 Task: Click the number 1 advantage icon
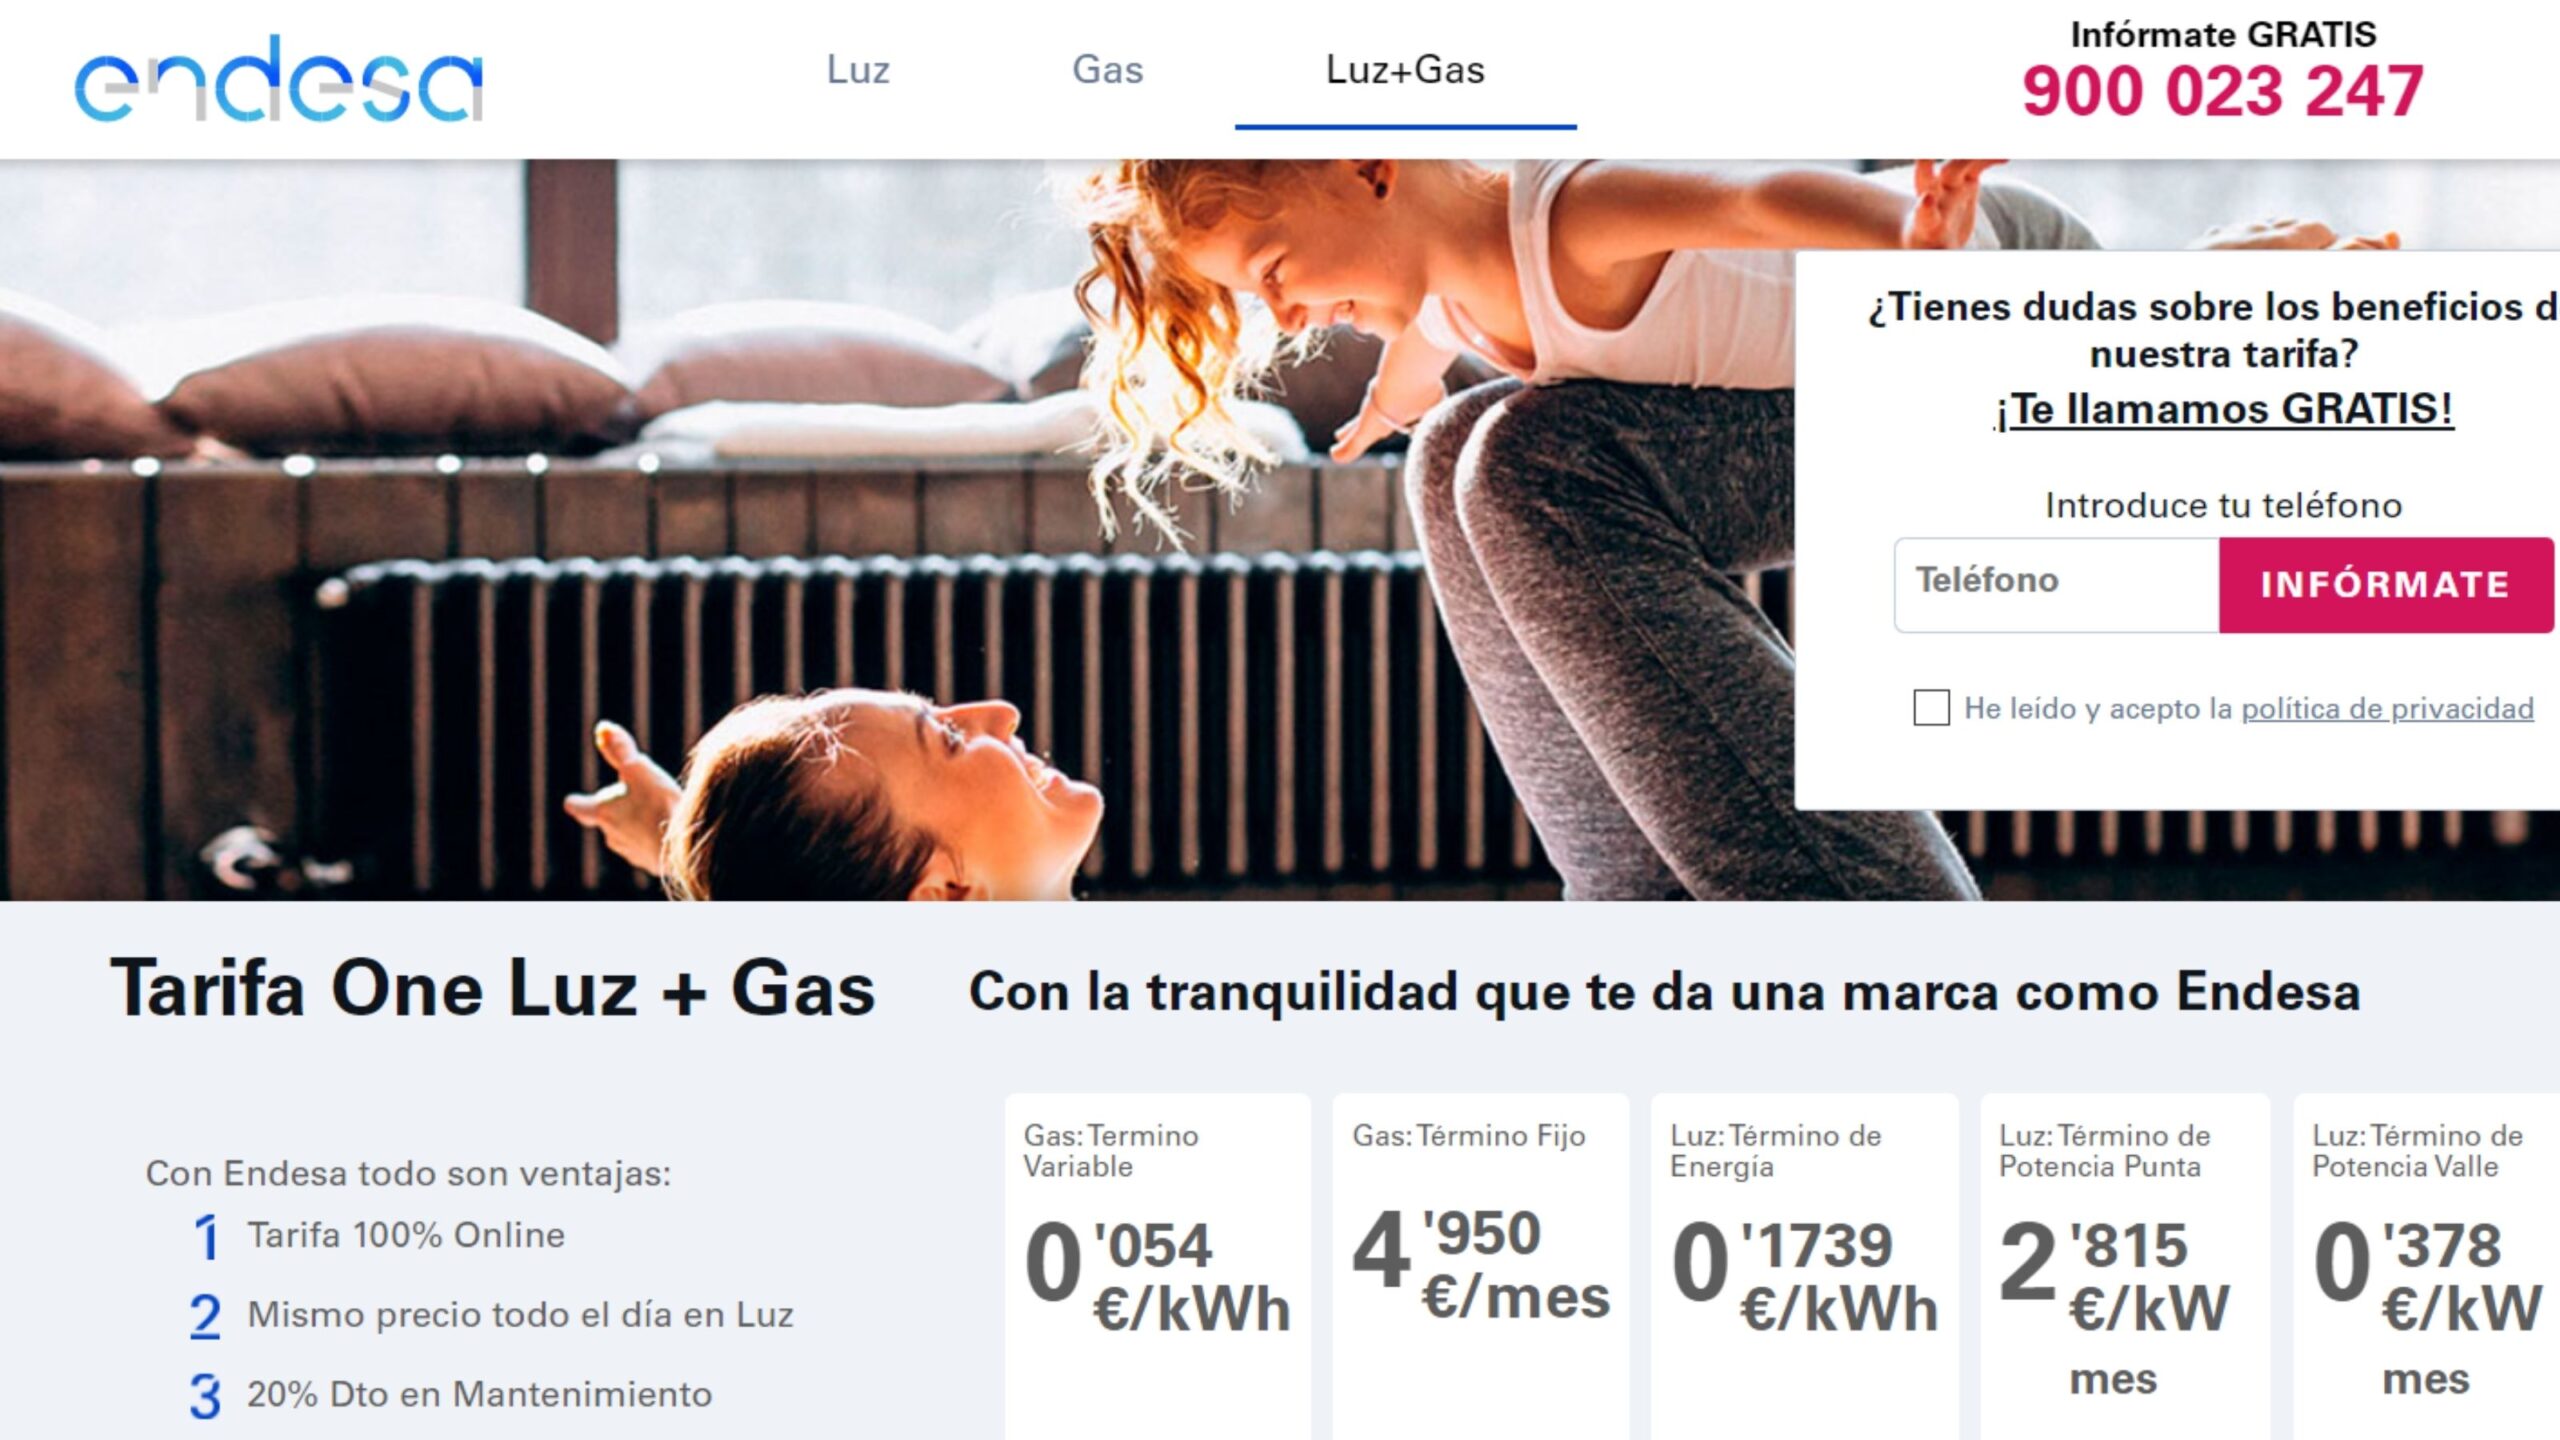[x=206, y=1237]
